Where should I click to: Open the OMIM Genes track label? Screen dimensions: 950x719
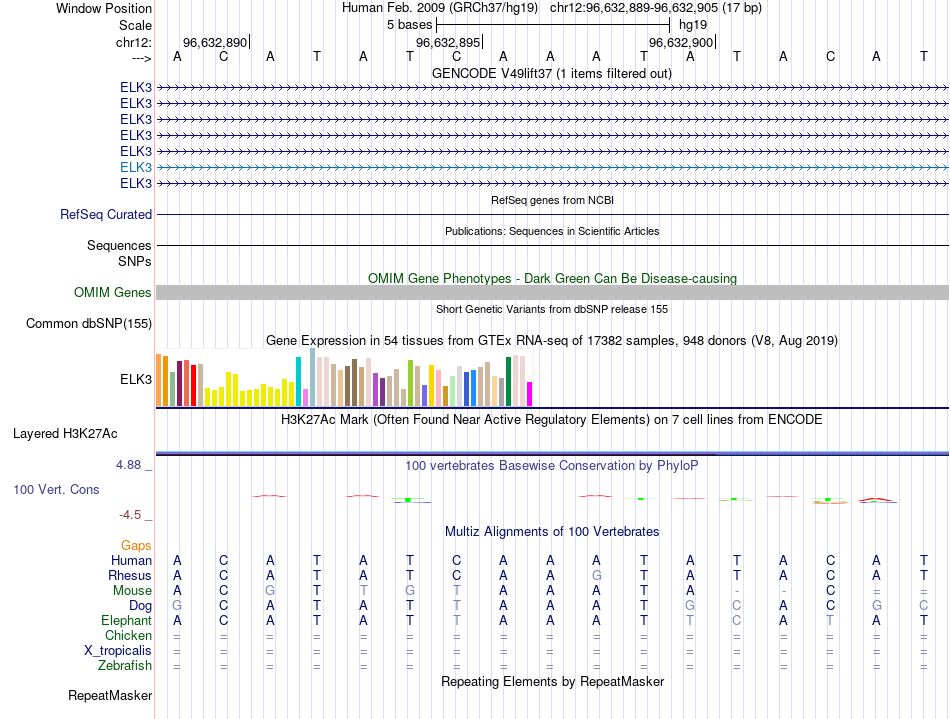113,293
